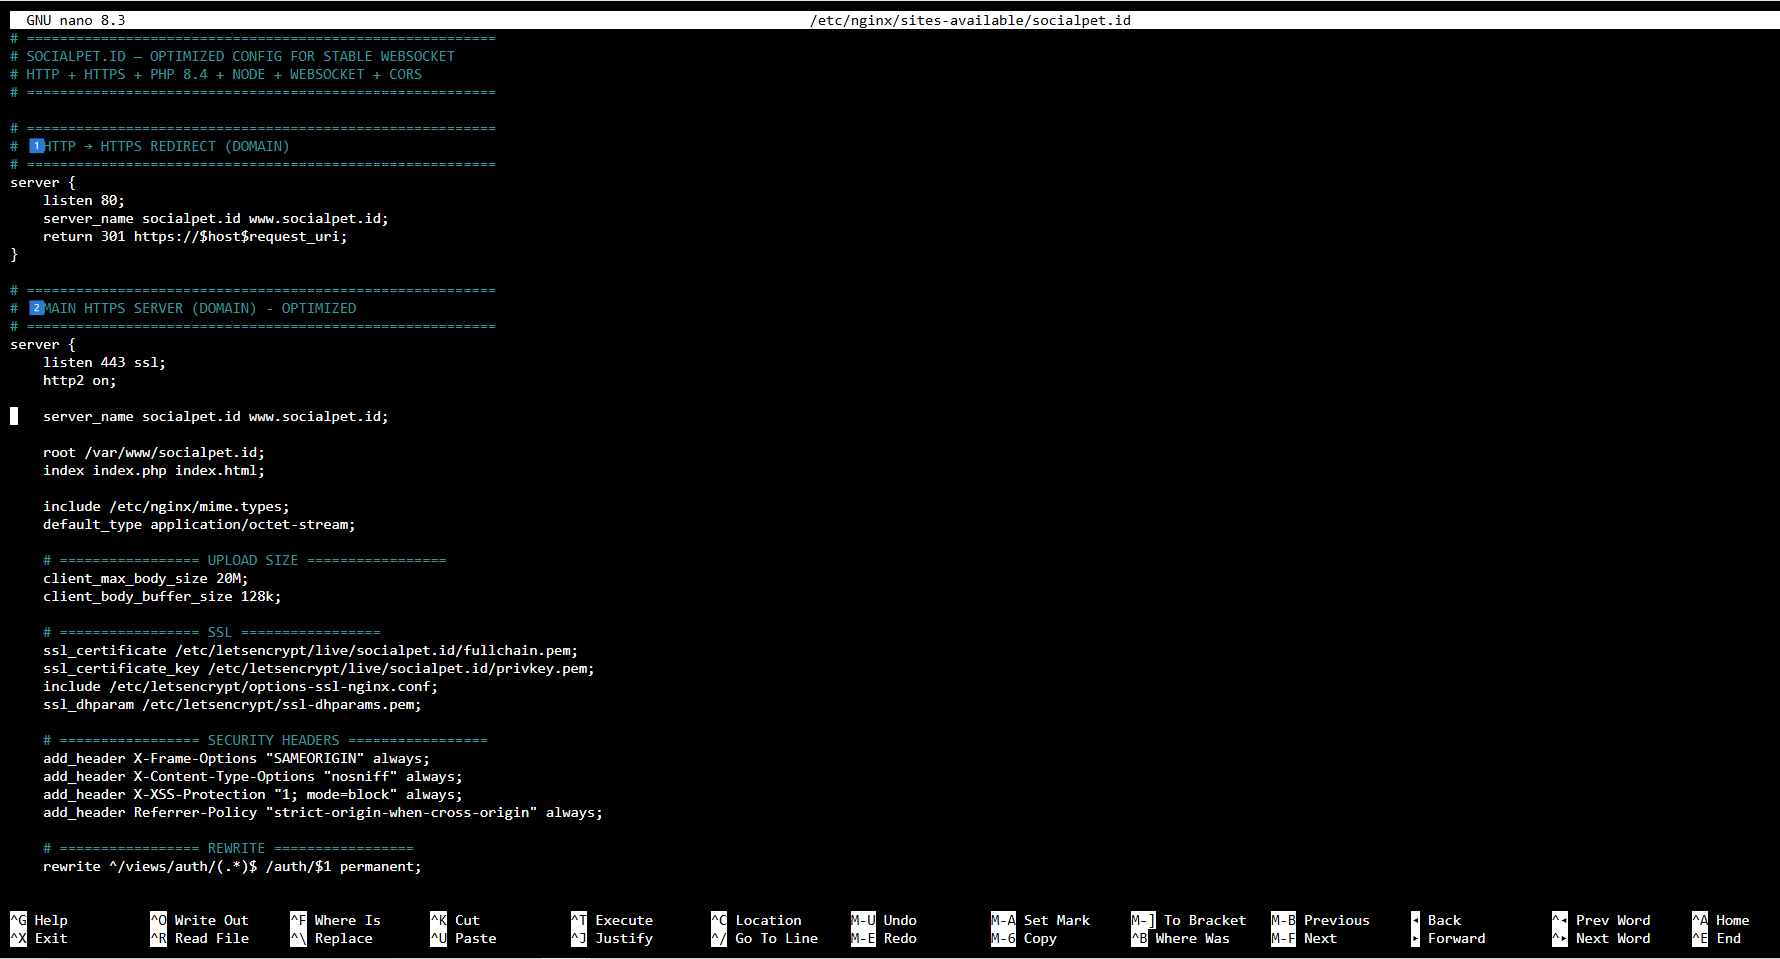Click the ^G Help shortcut
Image resolution: width=1780 pixels, height=959 pixels.
click(x=39, y=920)
